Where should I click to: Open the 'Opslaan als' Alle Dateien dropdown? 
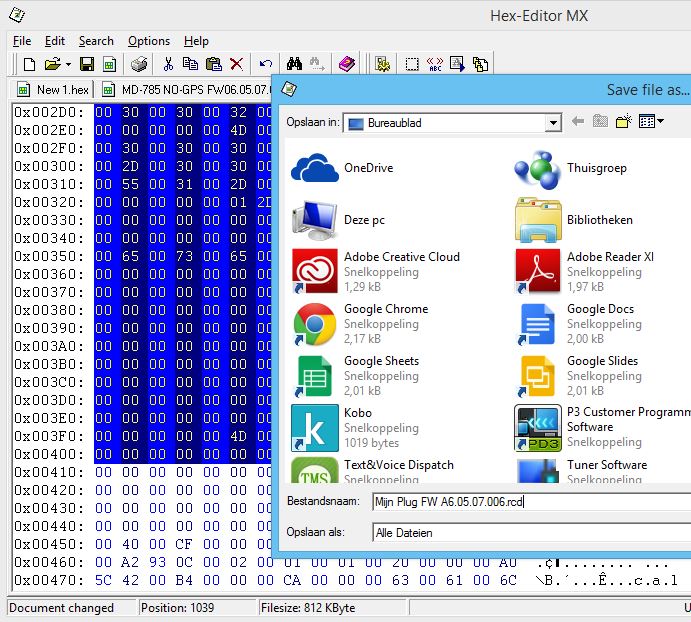pyautogui.click(x=531, y=533)
